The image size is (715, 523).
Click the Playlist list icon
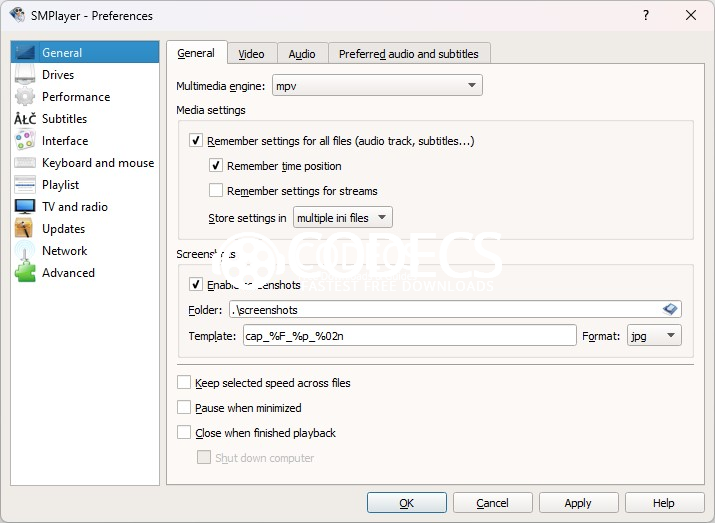click(x=25, y=184)
